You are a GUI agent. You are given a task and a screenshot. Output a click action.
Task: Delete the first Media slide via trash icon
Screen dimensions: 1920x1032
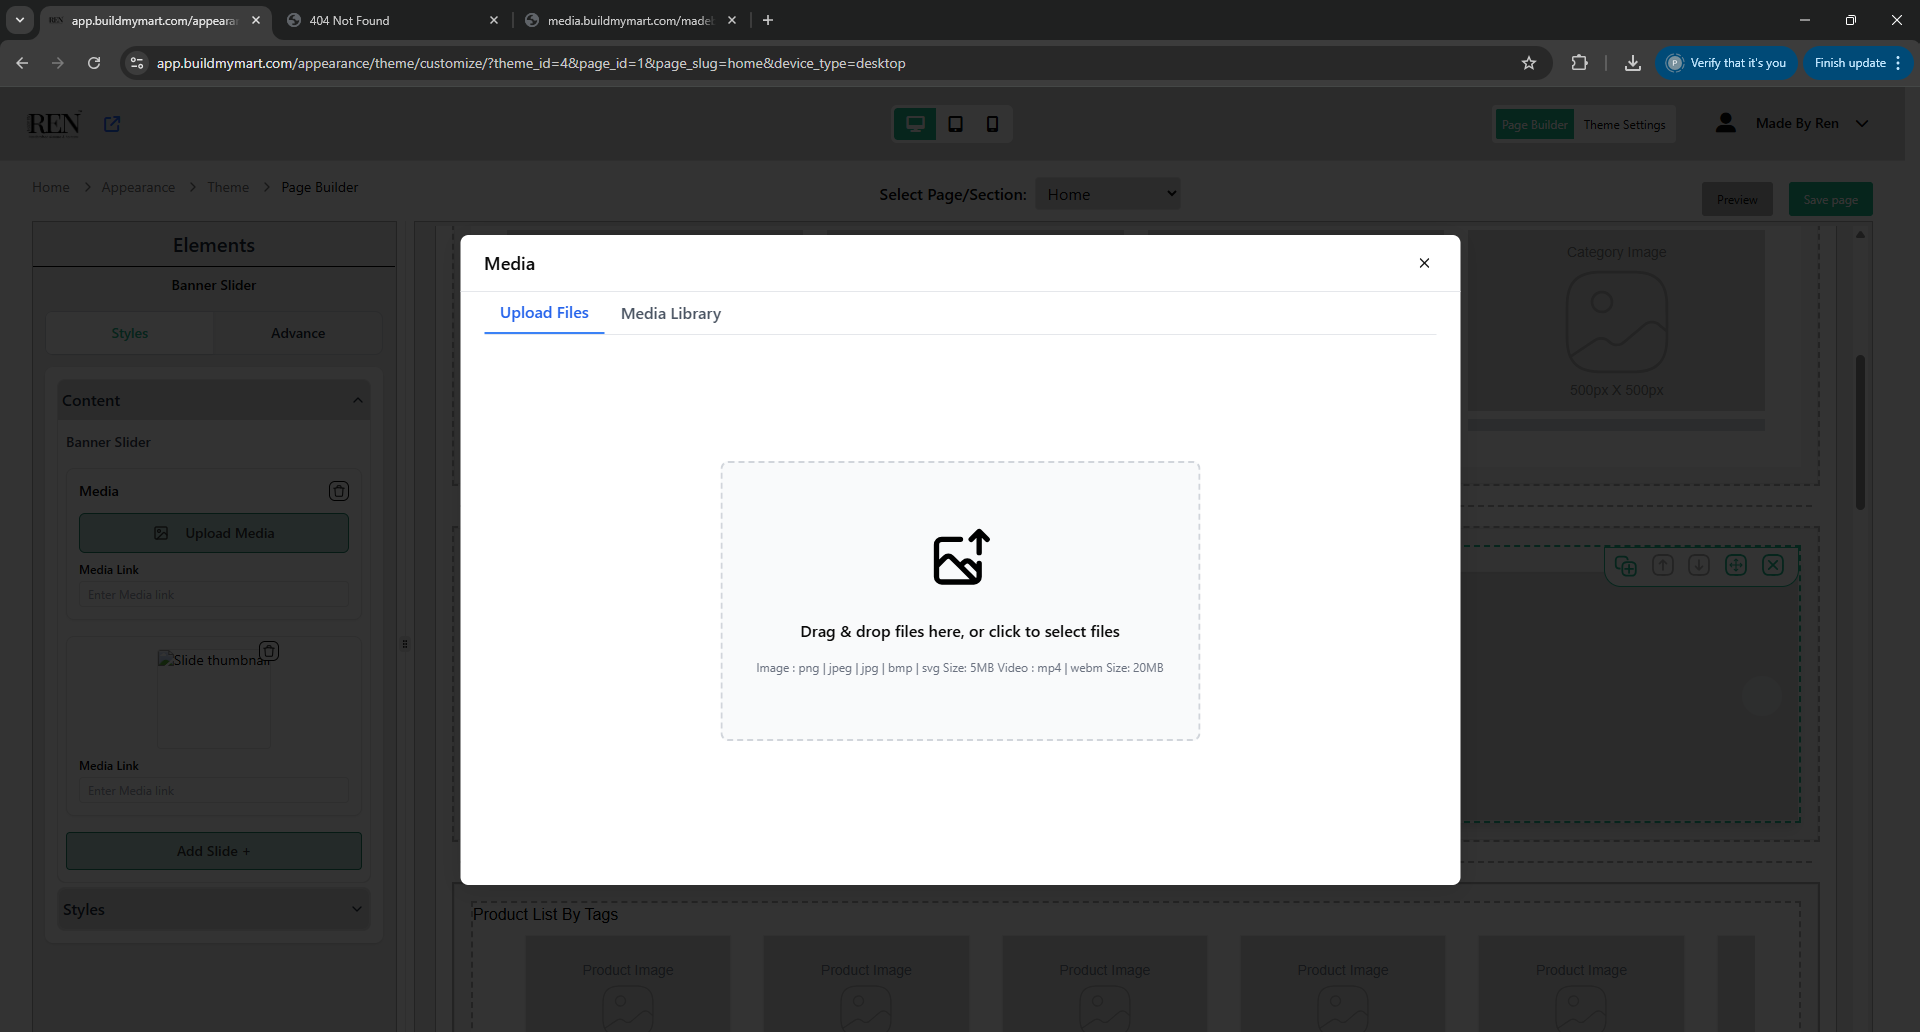pos(339,491)
